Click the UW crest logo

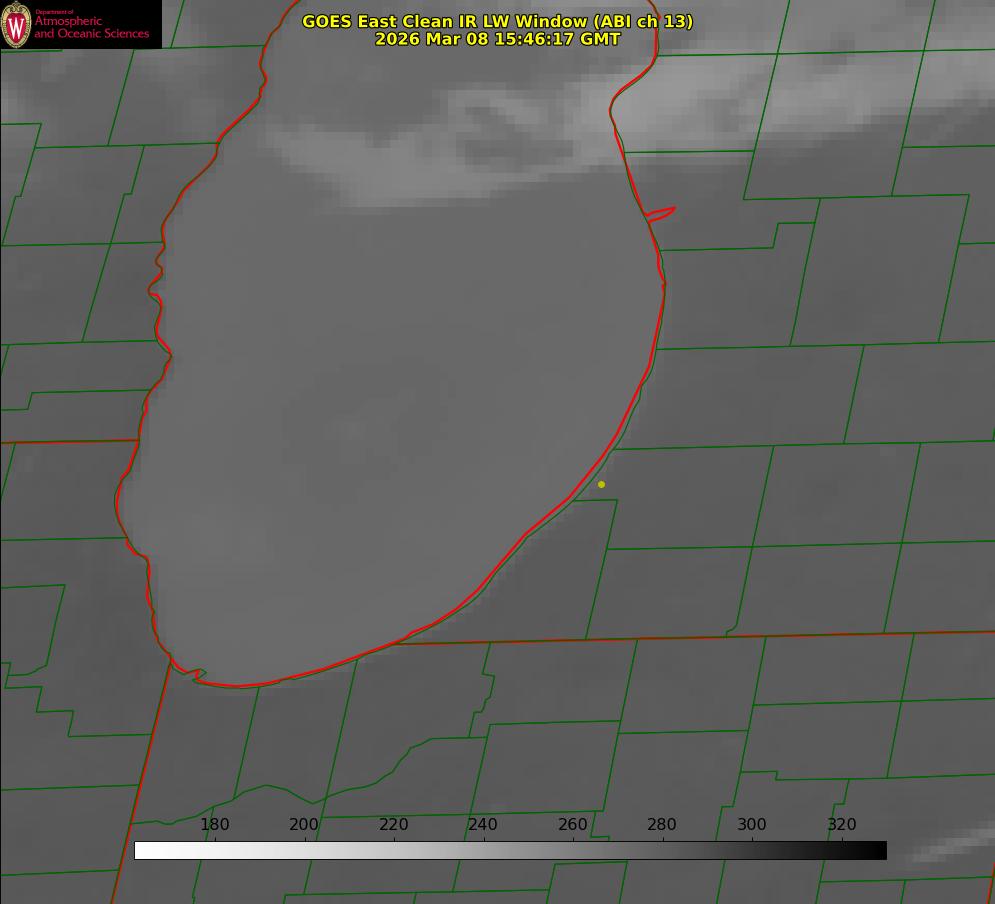coord(16,24)
